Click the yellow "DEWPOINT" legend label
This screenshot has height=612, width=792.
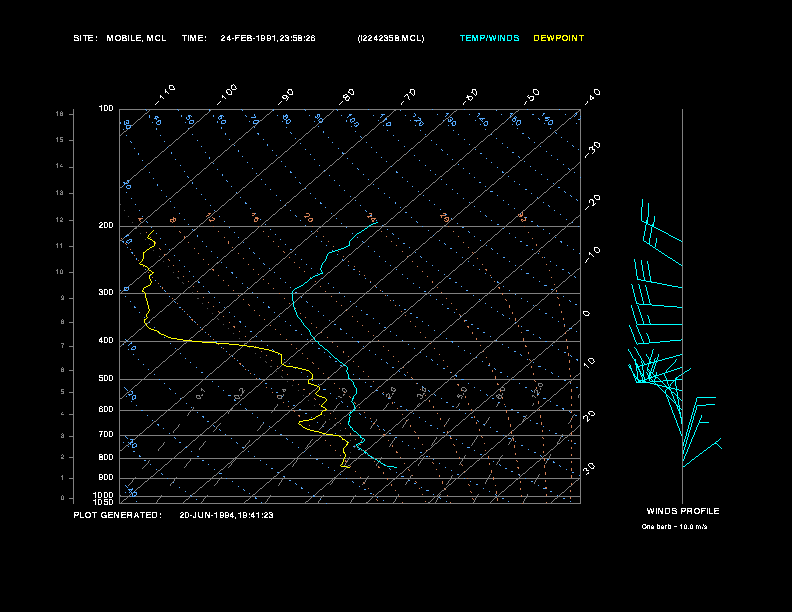(559, 38)
